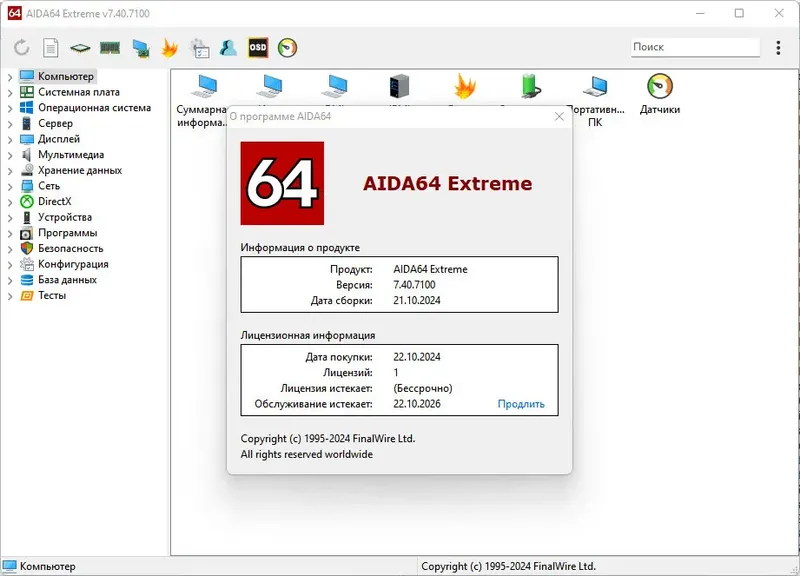Select Мультимедиа in the tree
800x576 pixels.
(x=71, y=155)
